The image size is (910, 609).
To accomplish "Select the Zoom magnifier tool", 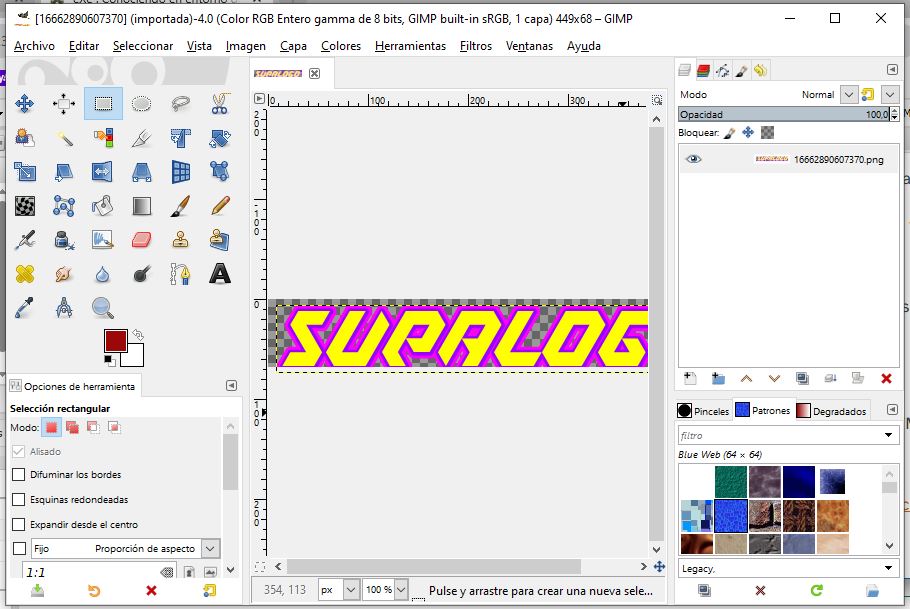I will 102,308.
